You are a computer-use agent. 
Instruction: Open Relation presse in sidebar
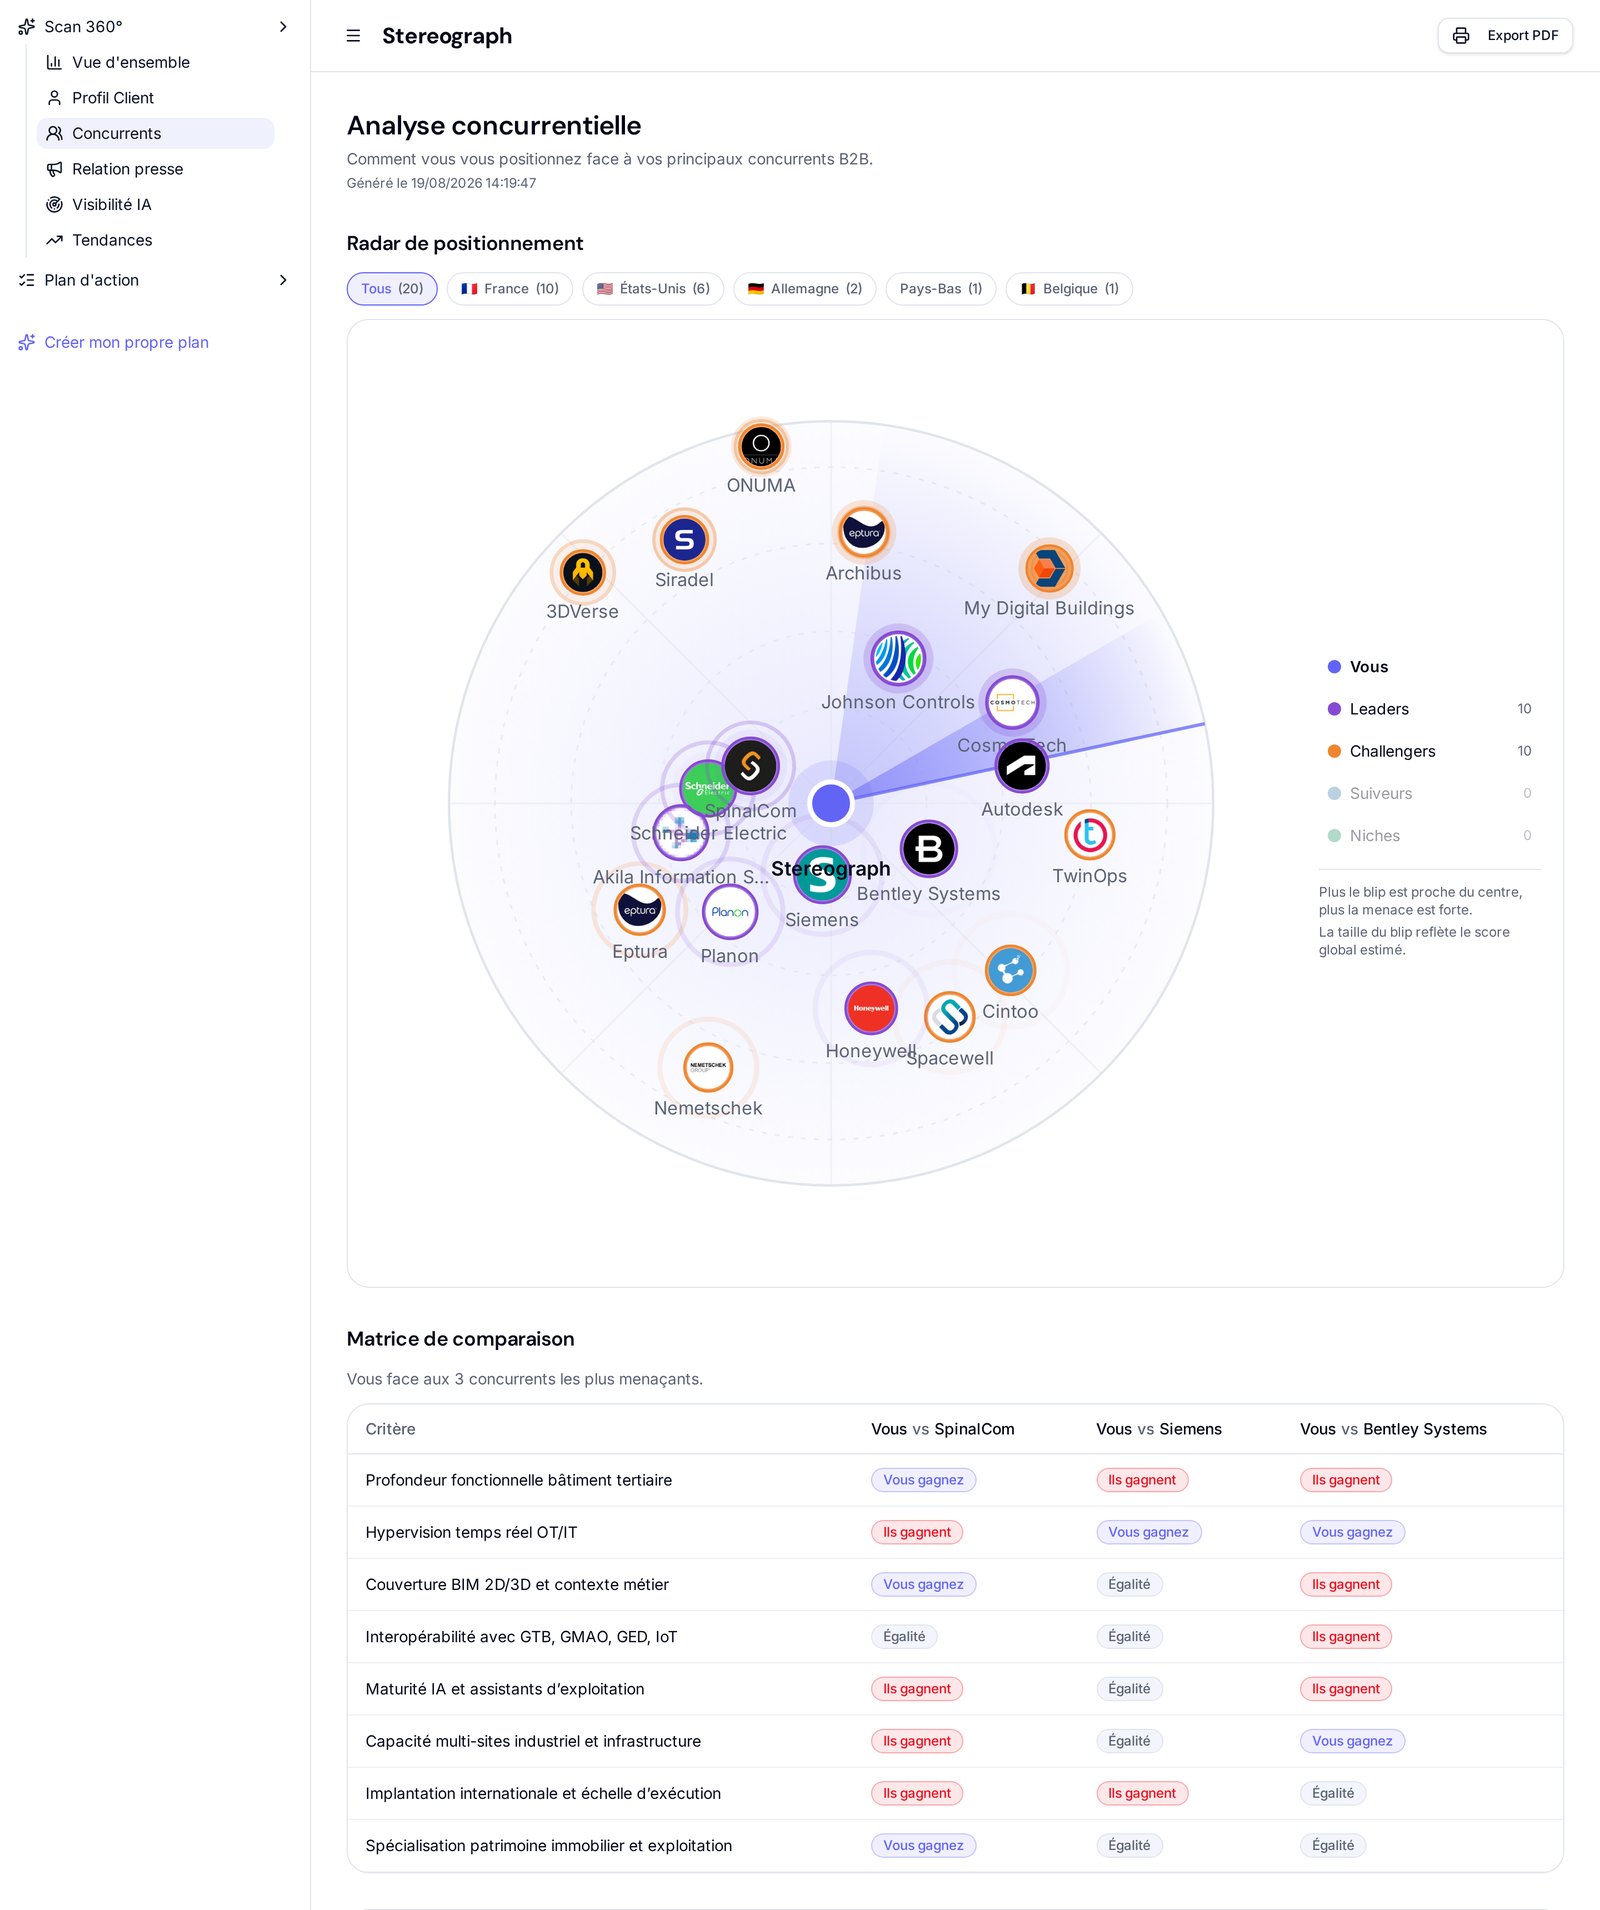(x=155, y=169)
